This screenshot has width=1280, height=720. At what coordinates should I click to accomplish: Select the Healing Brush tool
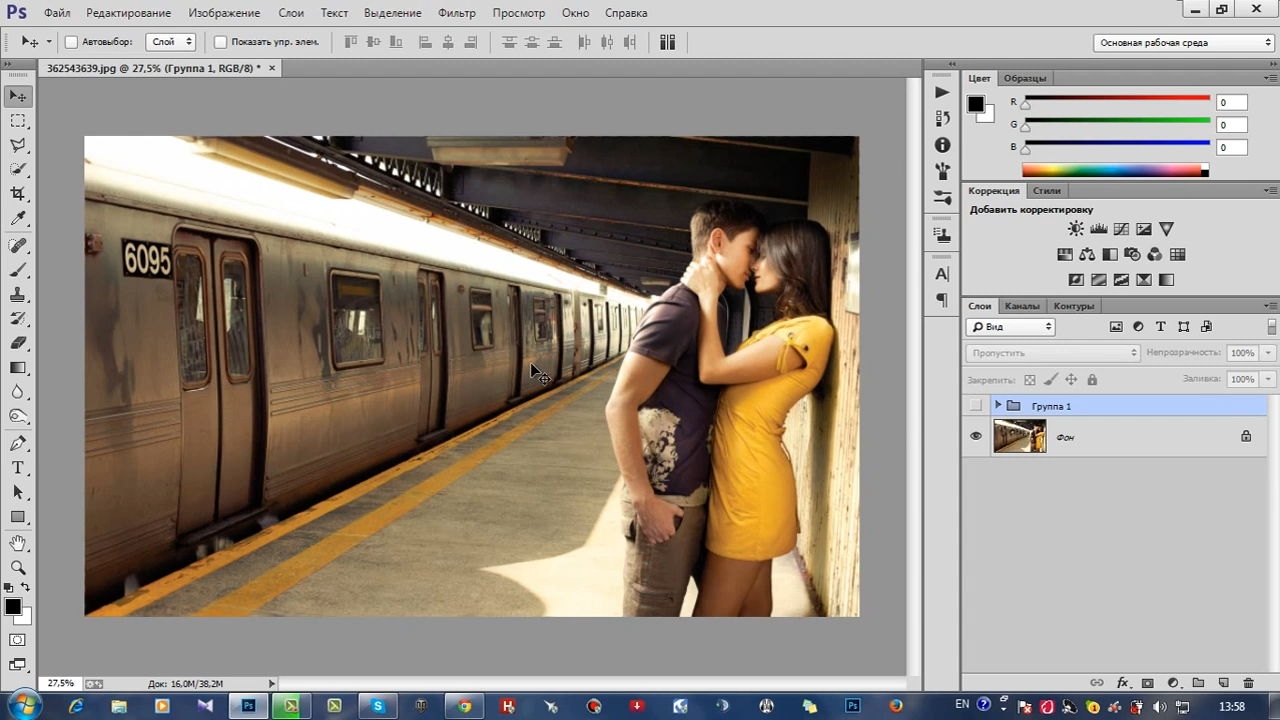(18, 246)
